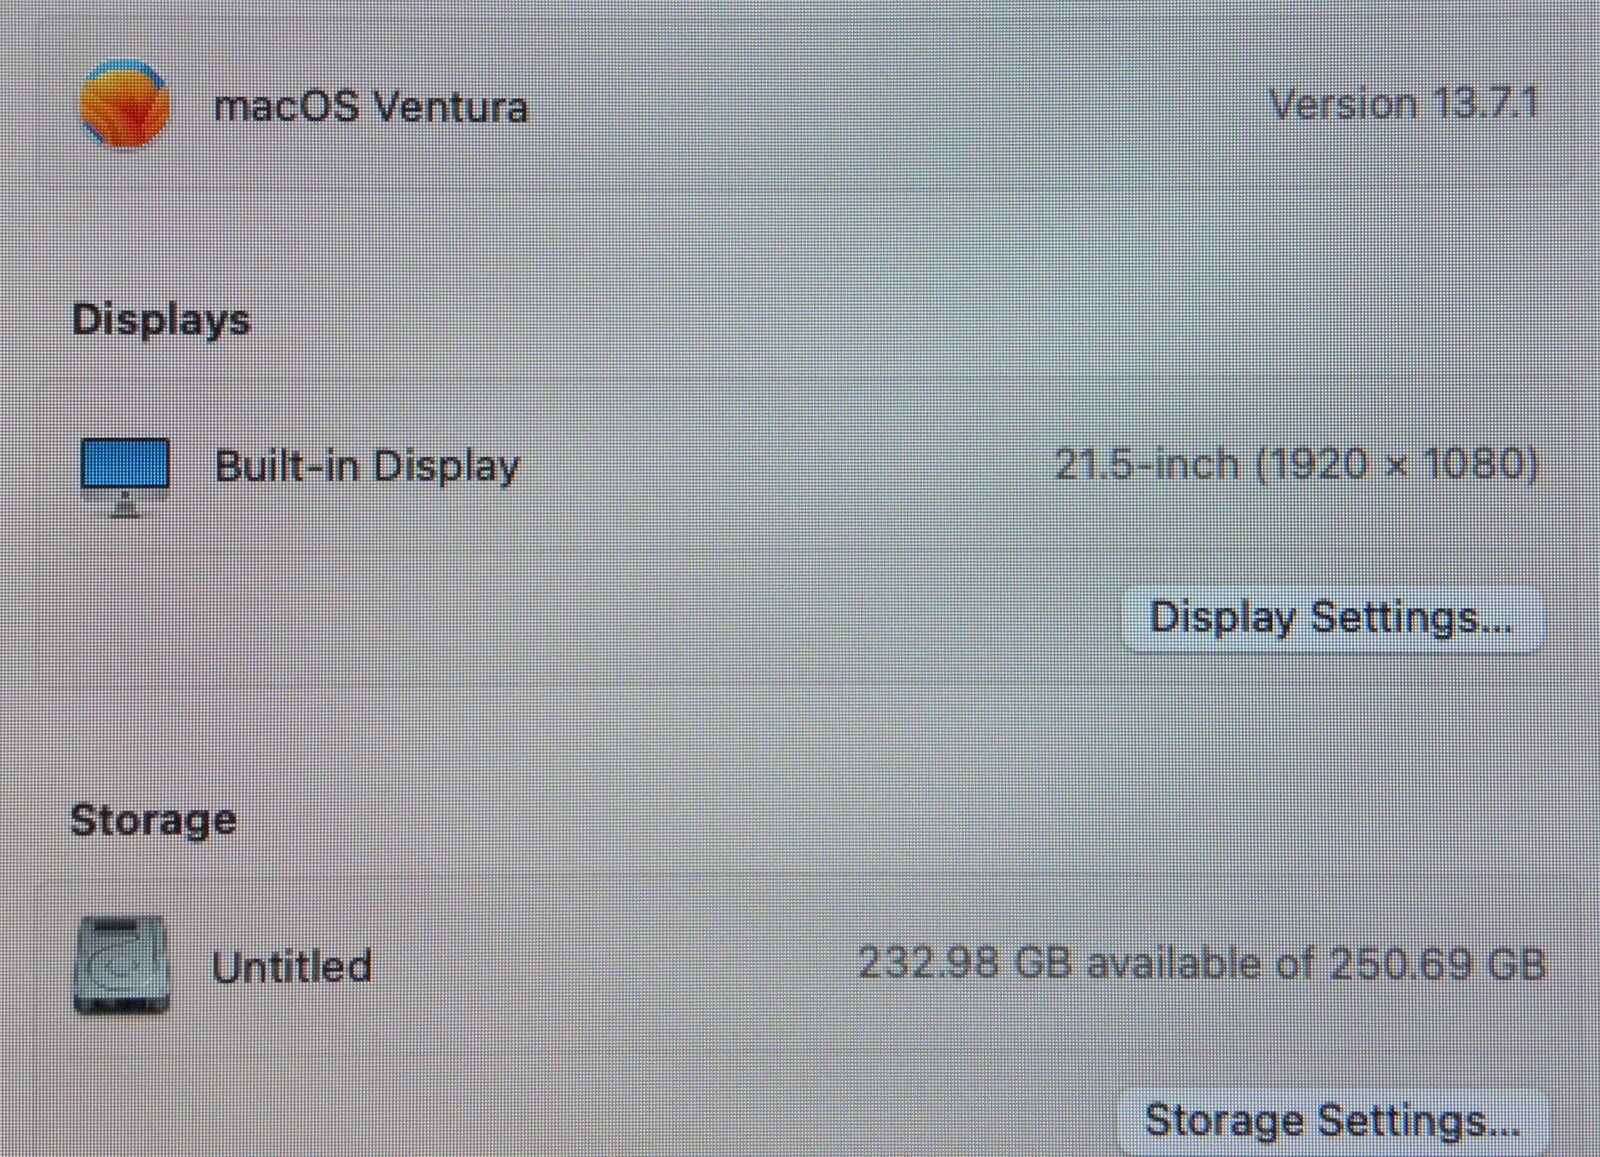This screenshot has width=1600, height=1157.
Task: Click the Displays section heading
Action: (161, 320)
